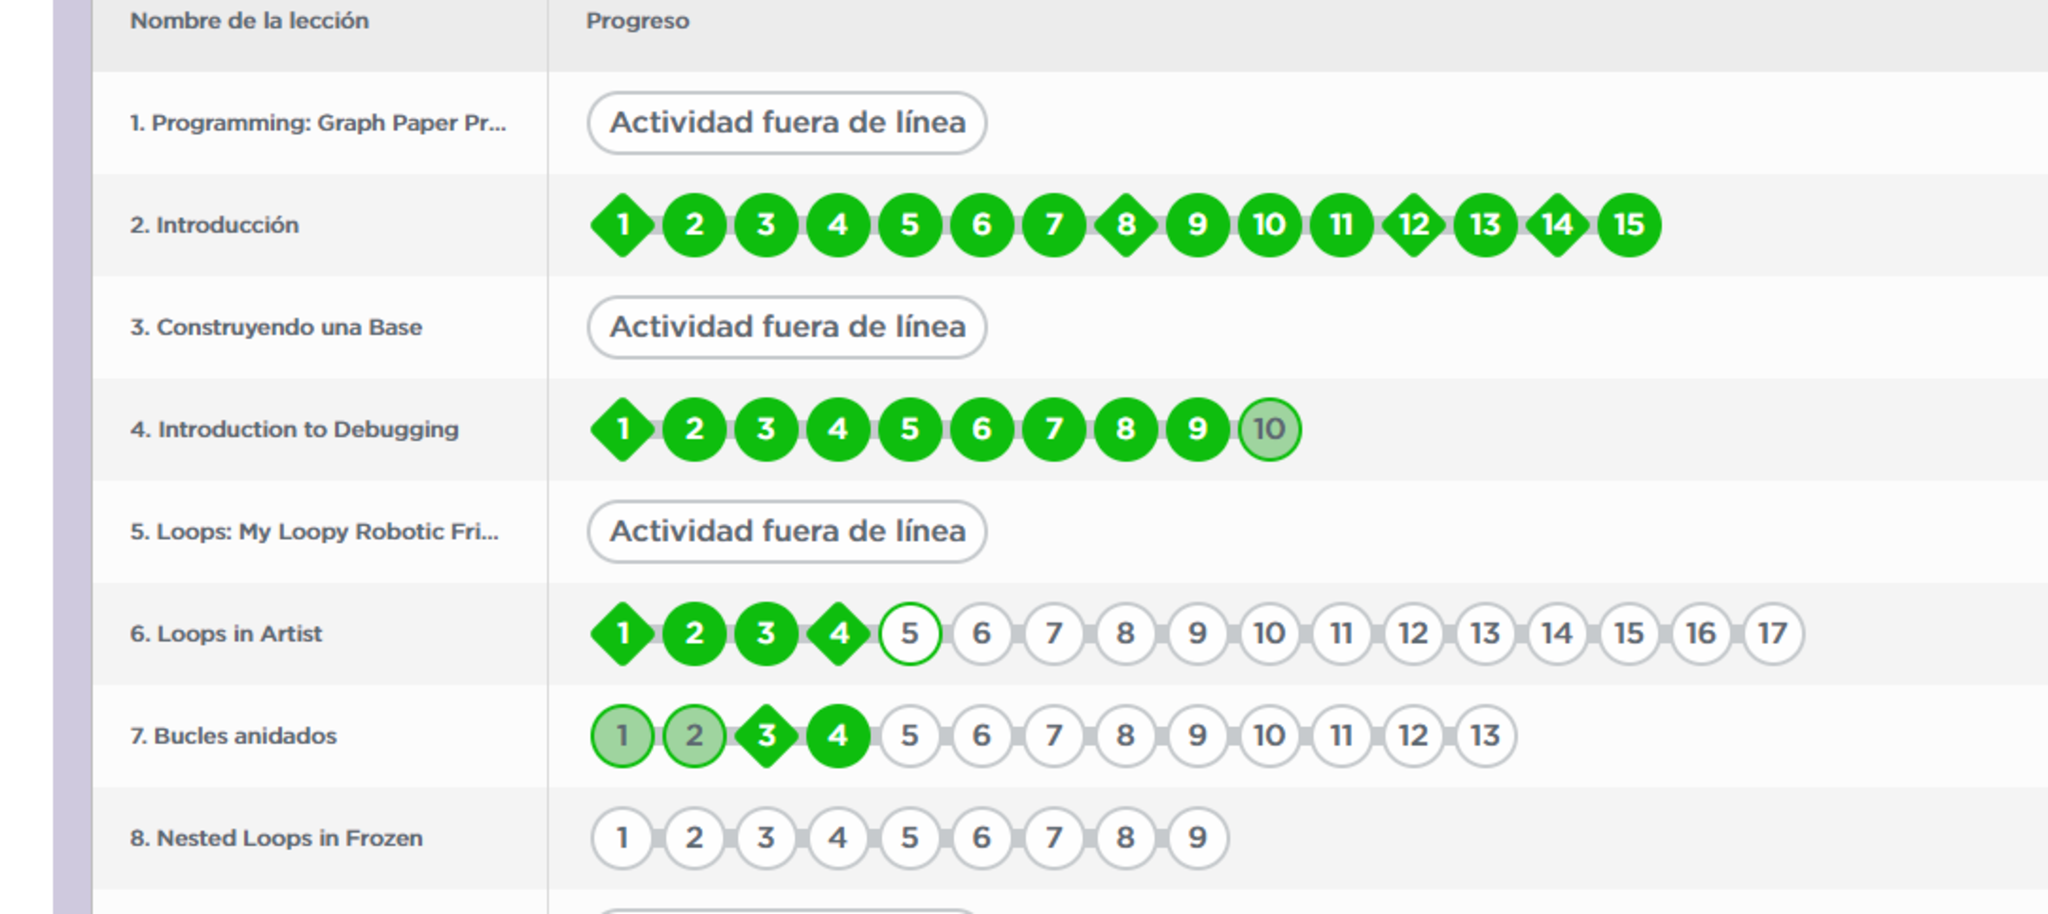Open offline activity for My Loopy Robotic Friends
The image size is (2048, 914).
coord(787,531)
